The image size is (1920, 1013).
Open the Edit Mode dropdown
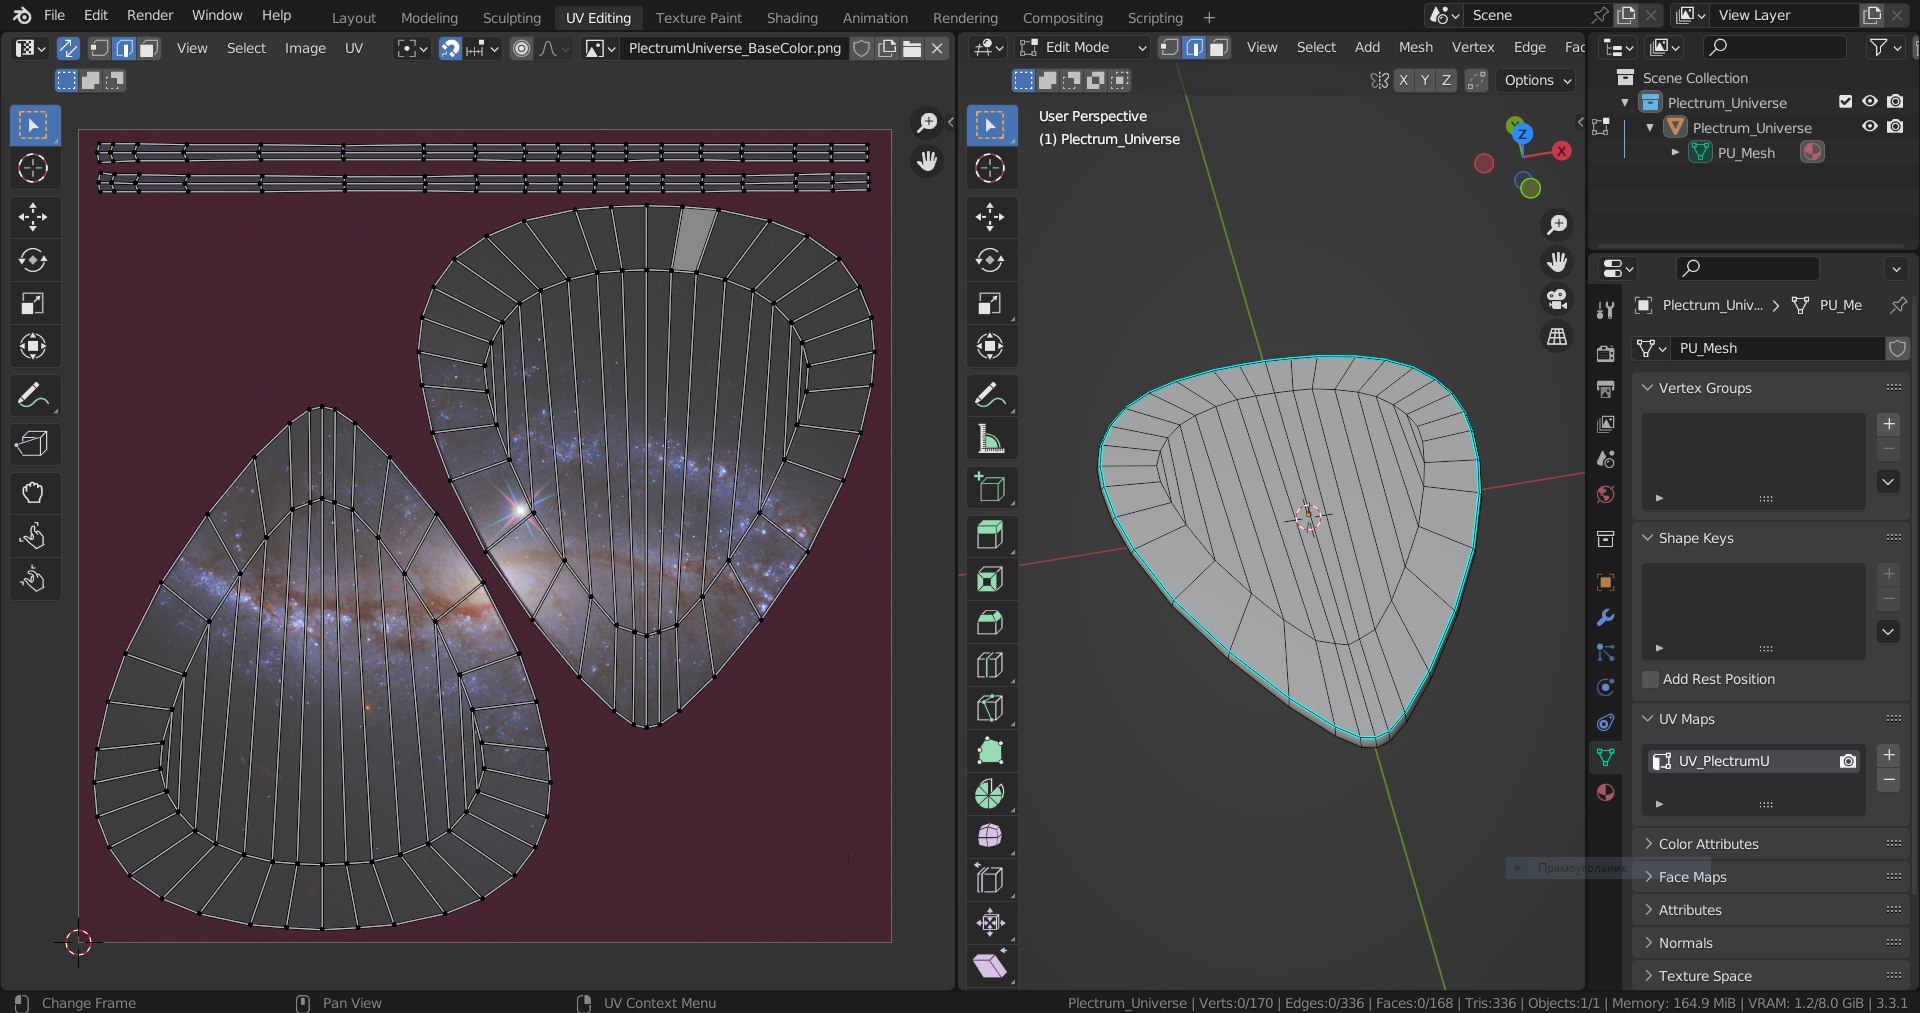1083,47
